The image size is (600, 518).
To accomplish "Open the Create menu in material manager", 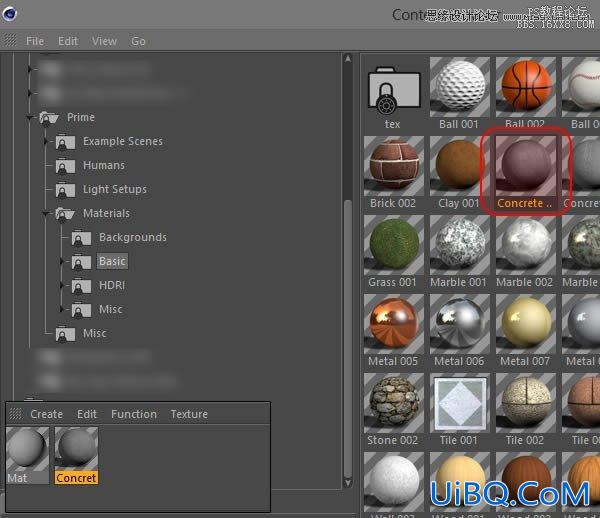I will click(46, 414).
